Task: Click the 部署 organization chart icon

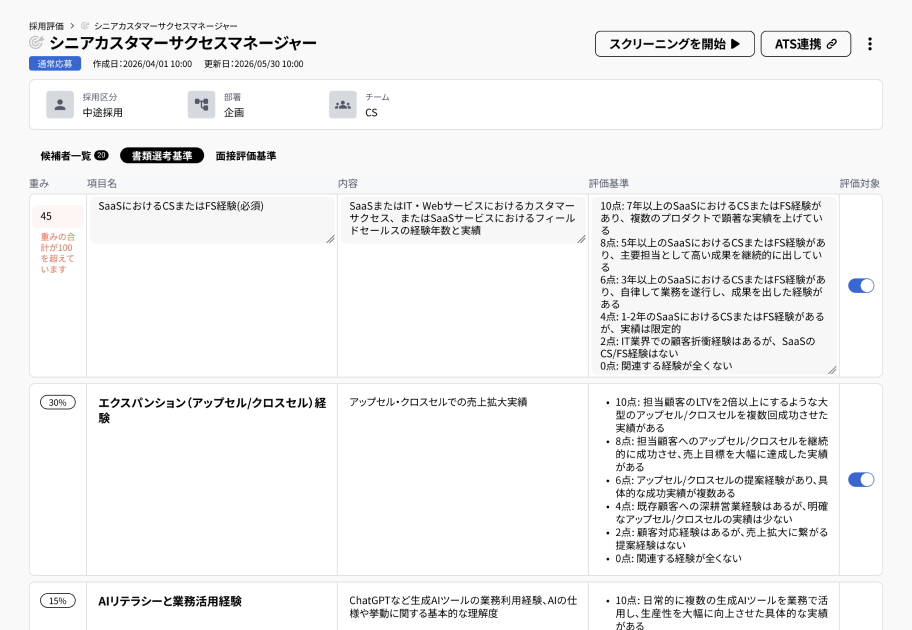Action: [201, 105]
